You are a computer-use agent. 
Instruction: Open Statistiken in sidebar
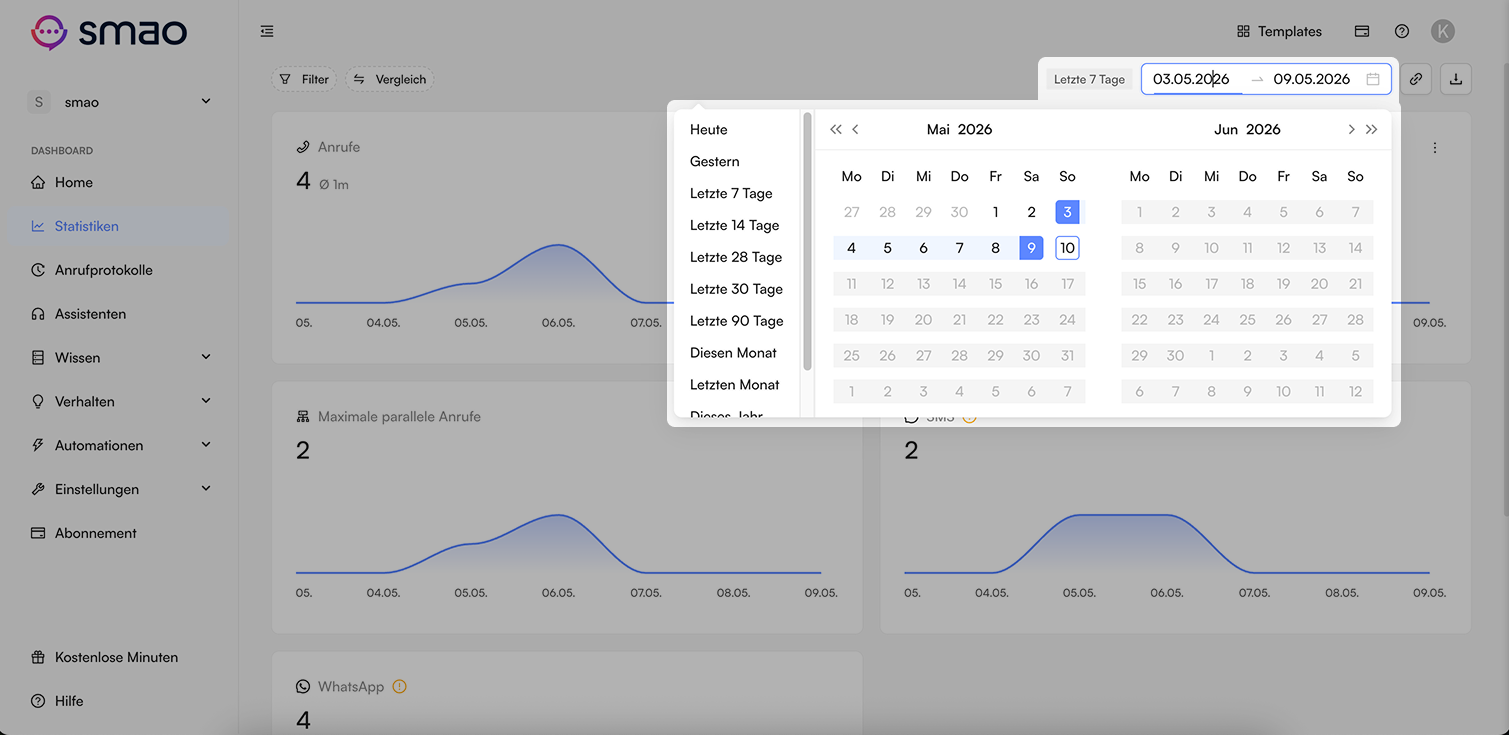(x=120, y=227)
